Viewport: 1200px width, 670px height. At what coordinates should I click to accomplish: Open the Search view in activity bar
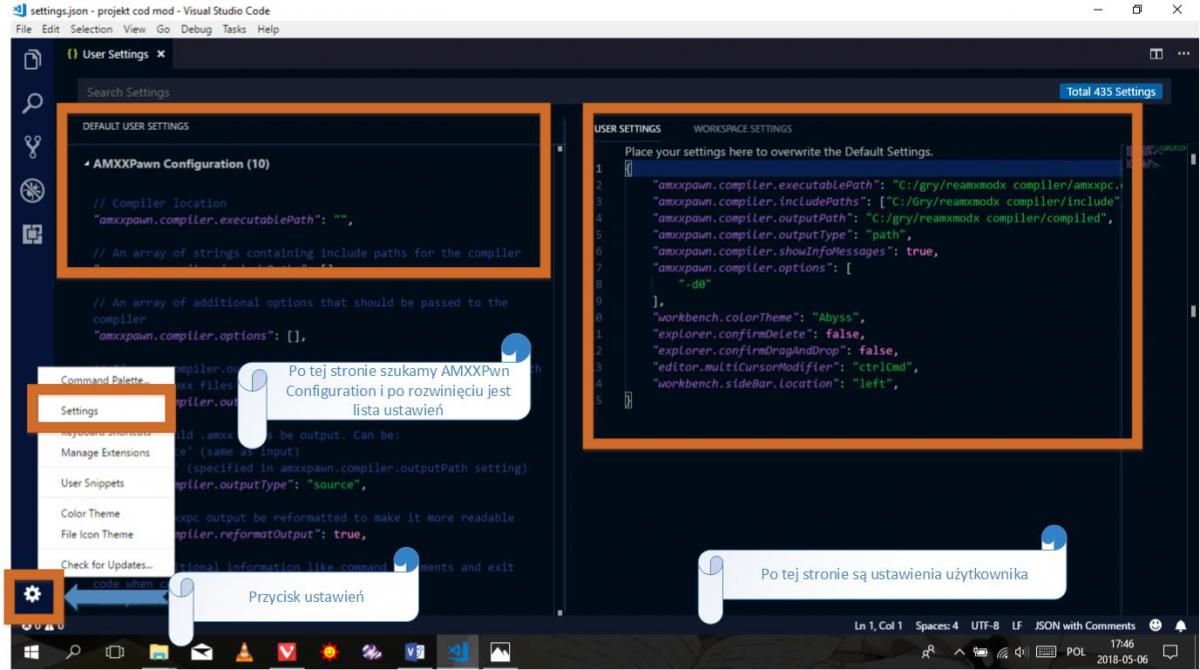pos(33,103)
